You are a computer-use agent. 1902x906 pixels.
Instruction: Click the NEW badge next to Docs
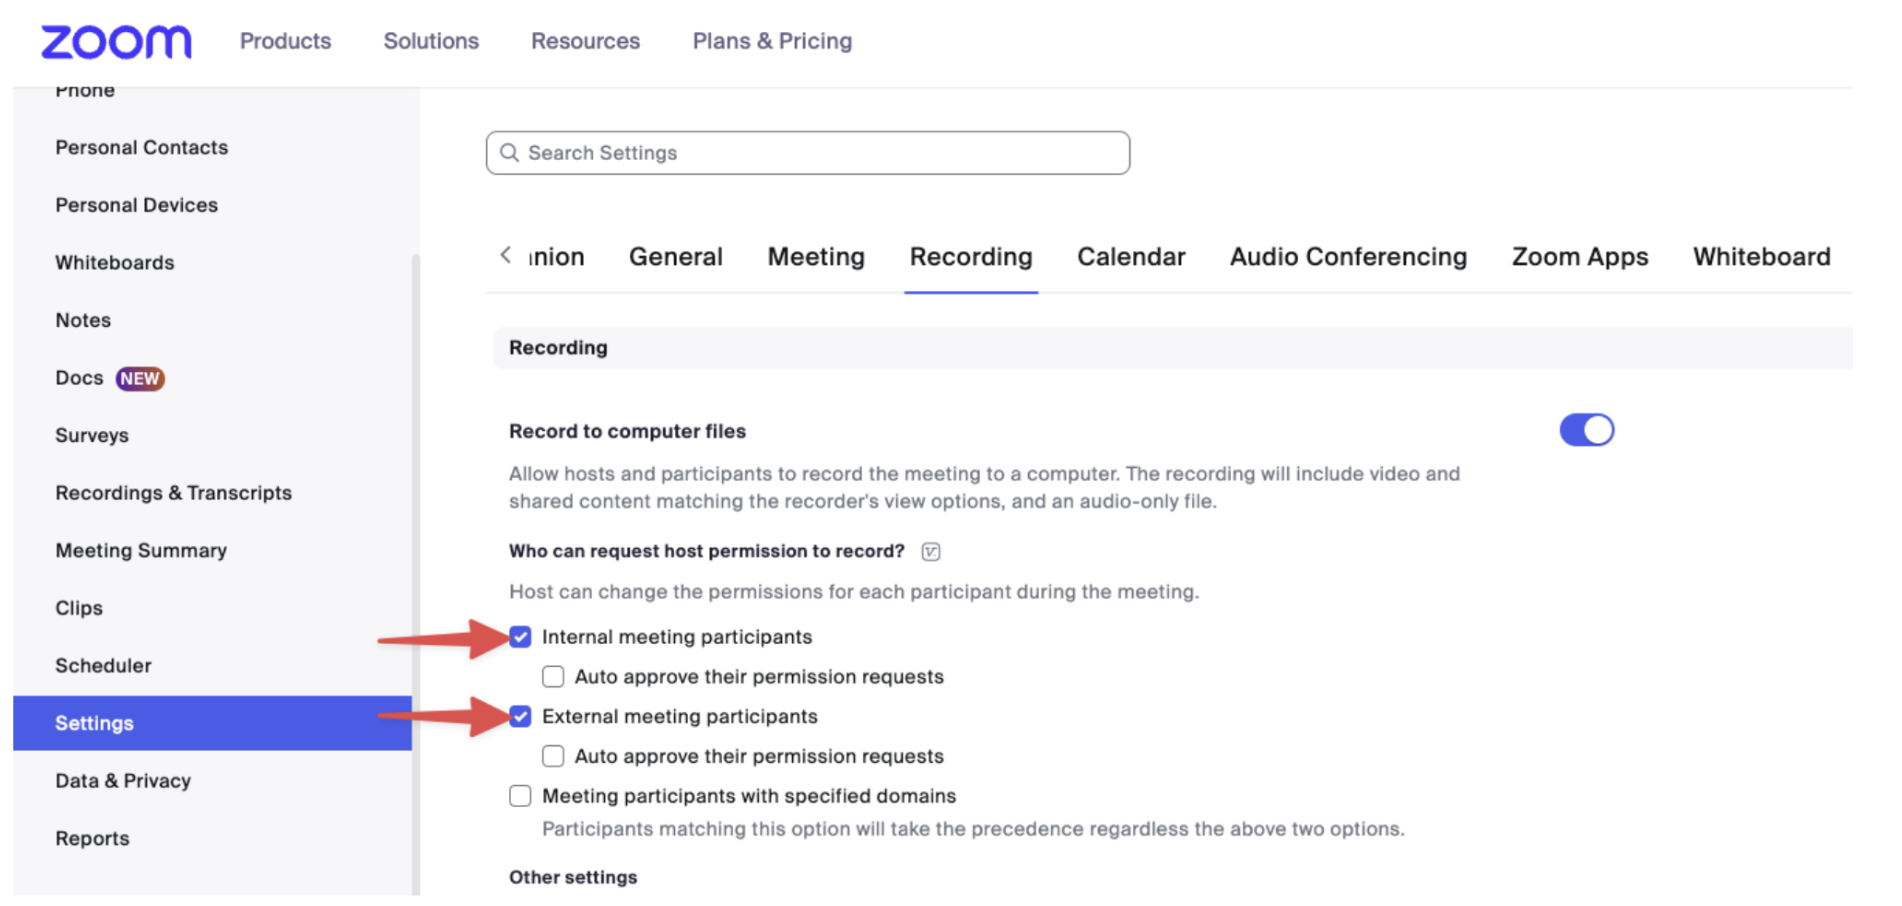[140, 379]
